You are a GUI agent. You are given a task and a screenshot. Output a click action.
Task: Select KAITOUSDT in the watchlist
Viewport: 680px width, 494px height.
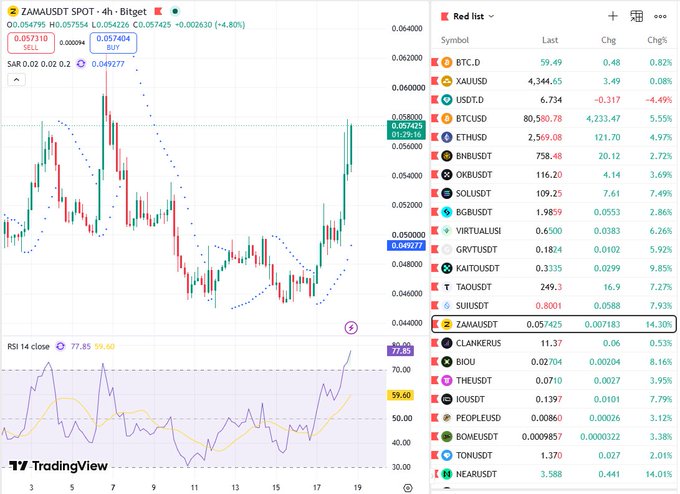[x=553, y=268]
